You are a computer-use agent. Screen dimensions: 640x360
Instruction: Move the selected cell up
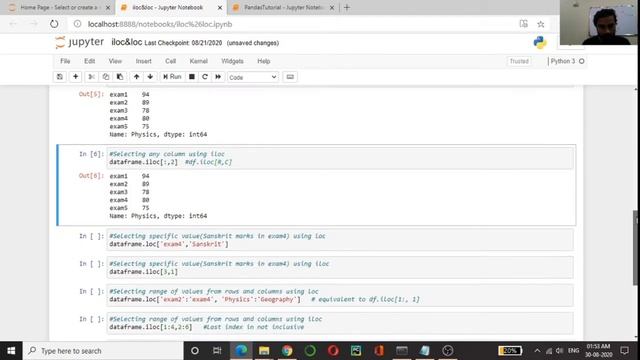[136, 77]
